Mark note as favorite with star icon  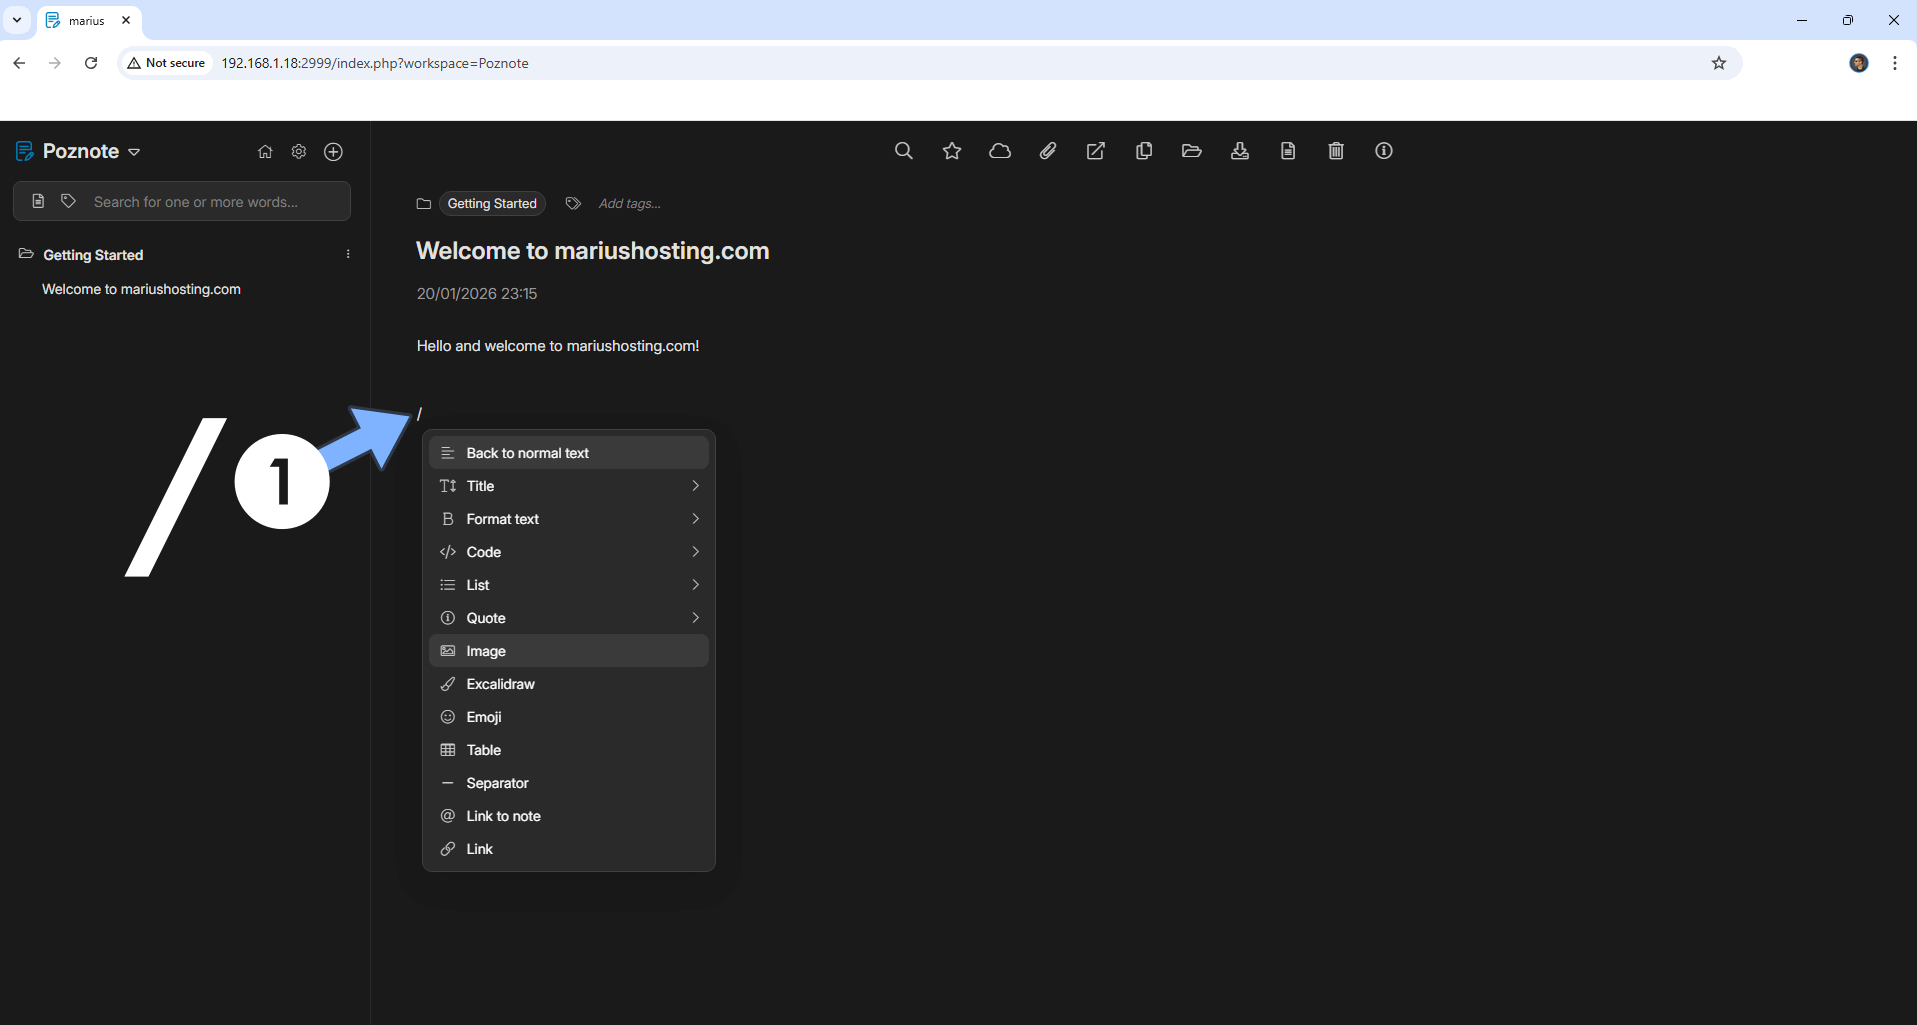[951, 151]
